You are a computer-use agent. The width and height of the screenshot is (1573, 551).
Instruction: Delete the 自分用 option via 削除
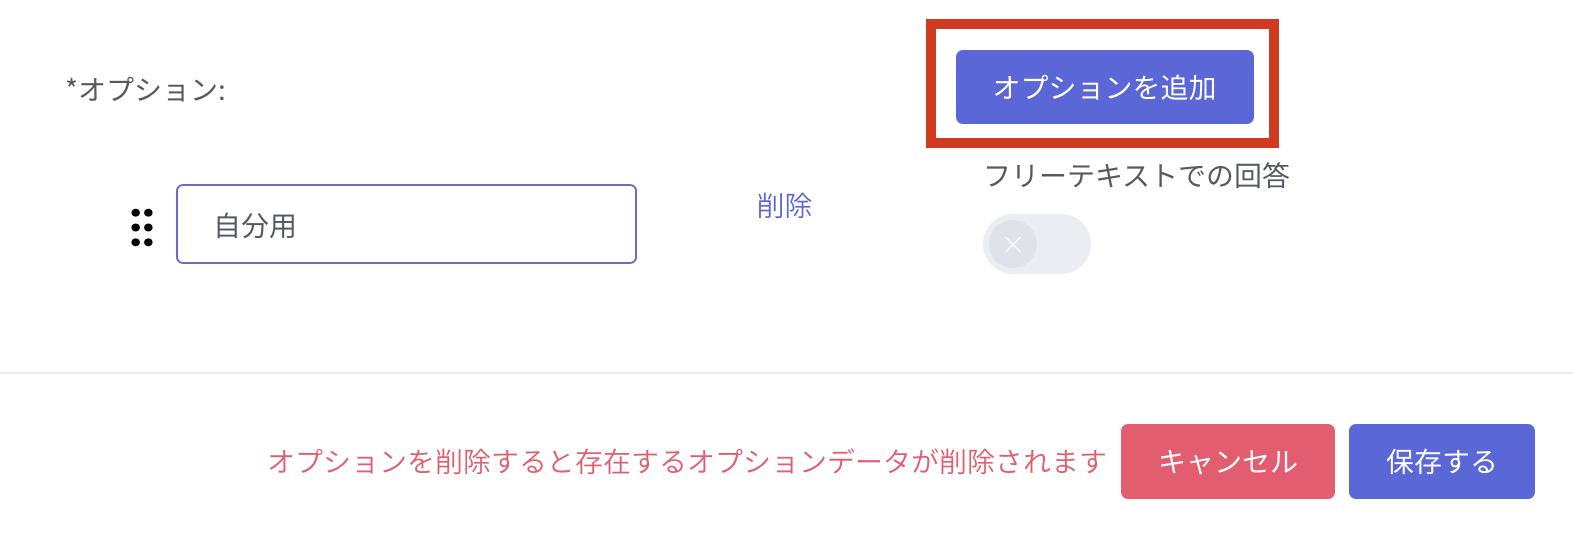pos(784,206)
